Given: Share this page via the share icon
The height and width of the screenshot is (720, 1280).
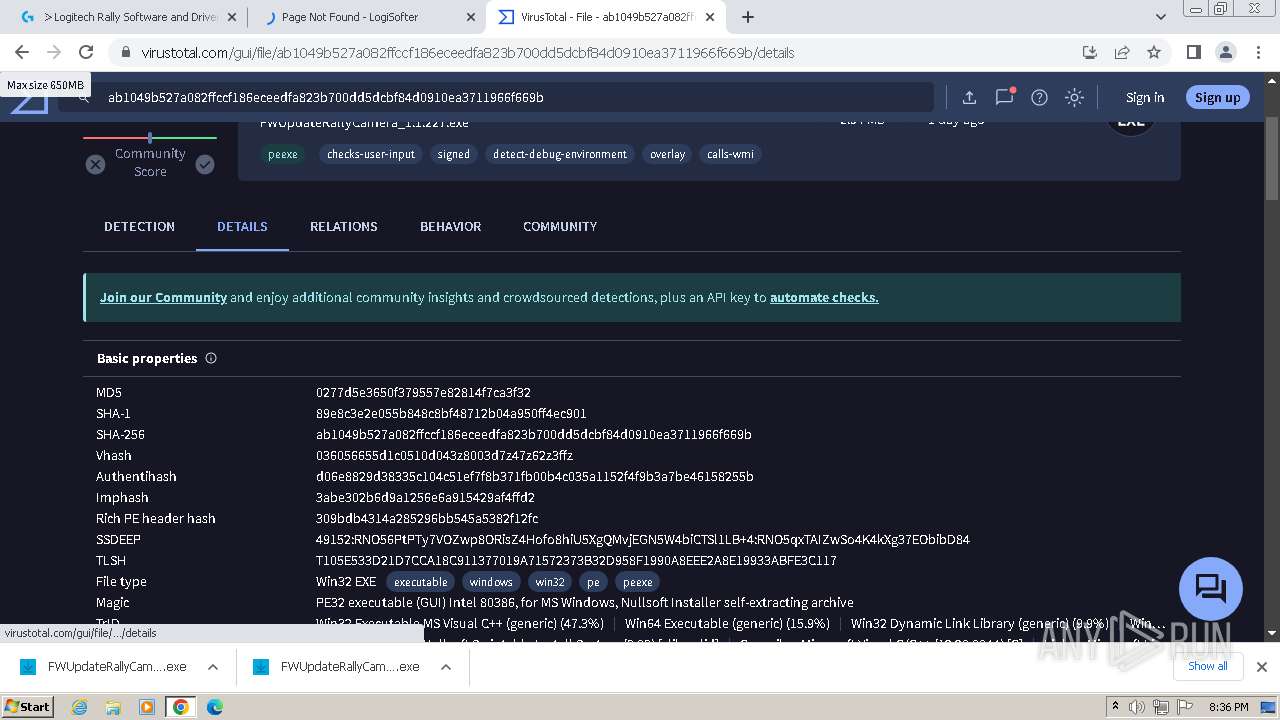Looking at the screenshot, I should pyautogui.click(x=1122, y=52).
